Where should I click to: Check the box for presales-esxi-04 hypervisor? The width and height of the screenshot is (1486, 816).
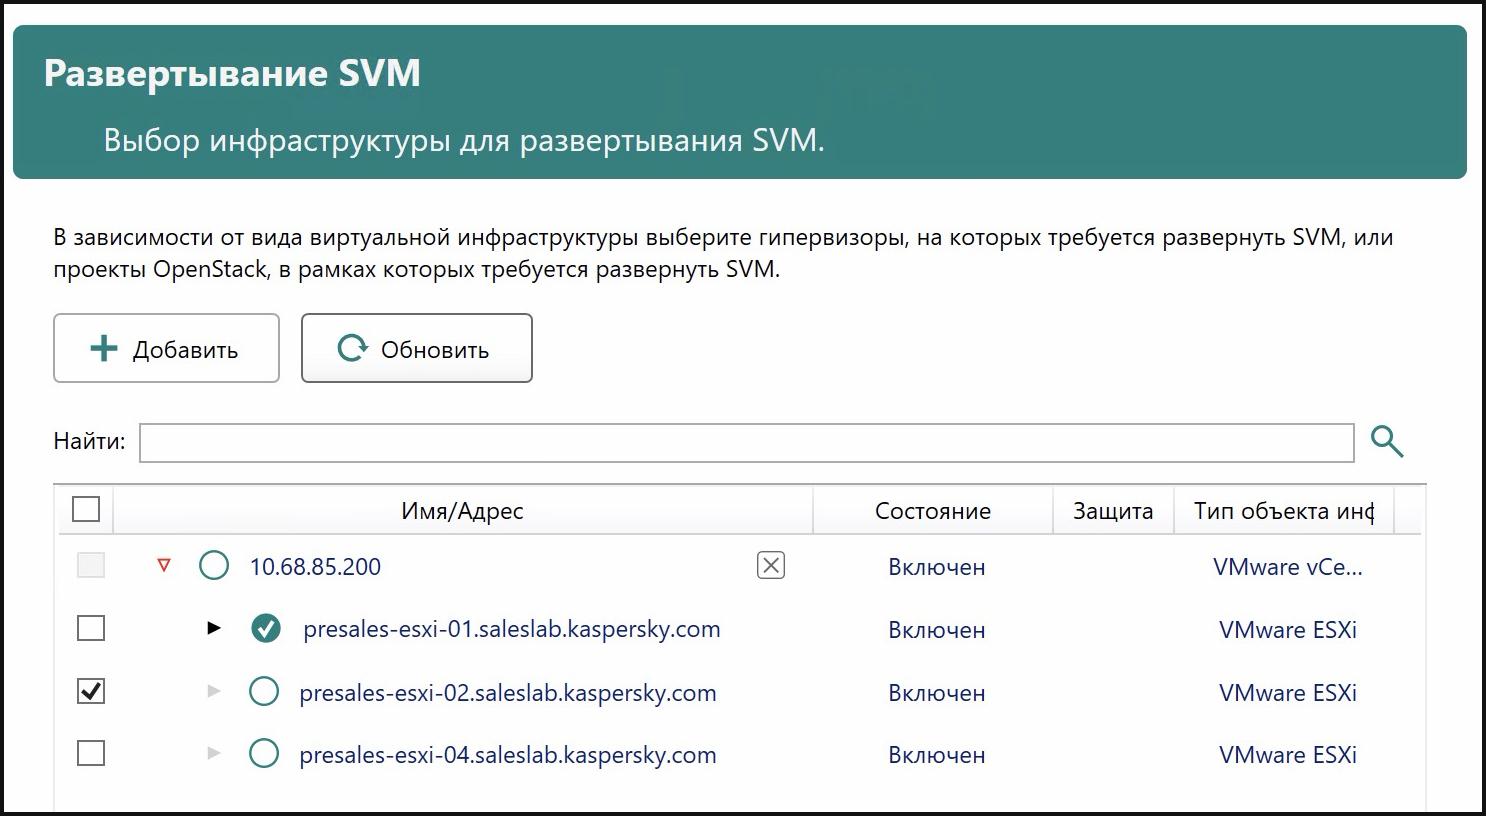(x=91, y=753)
